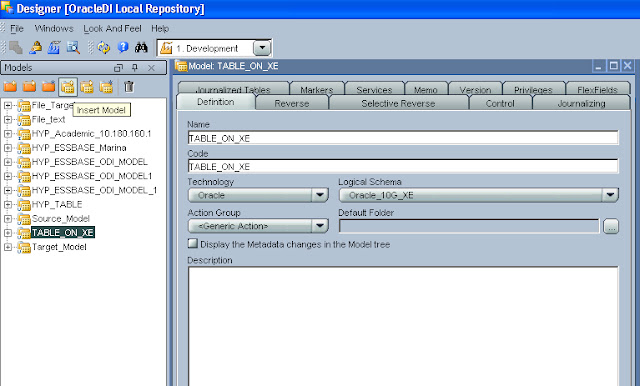Select HYP_Academic_10.180.160.1 in the tree
This screenshot has width=640, height=386.
pyautogui.click(x=91, y=134)
